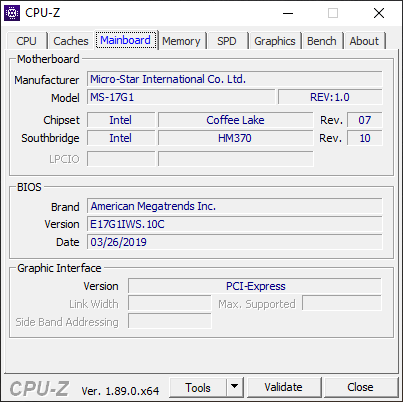Click the Chipset vendor Intel field

121,120
